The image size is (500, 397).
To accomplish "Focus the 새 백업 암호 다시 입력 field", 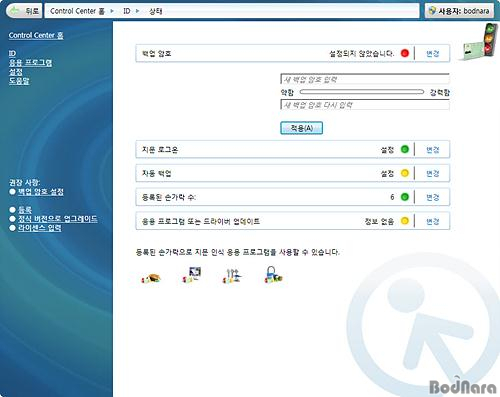I will [x=365, y=105].
